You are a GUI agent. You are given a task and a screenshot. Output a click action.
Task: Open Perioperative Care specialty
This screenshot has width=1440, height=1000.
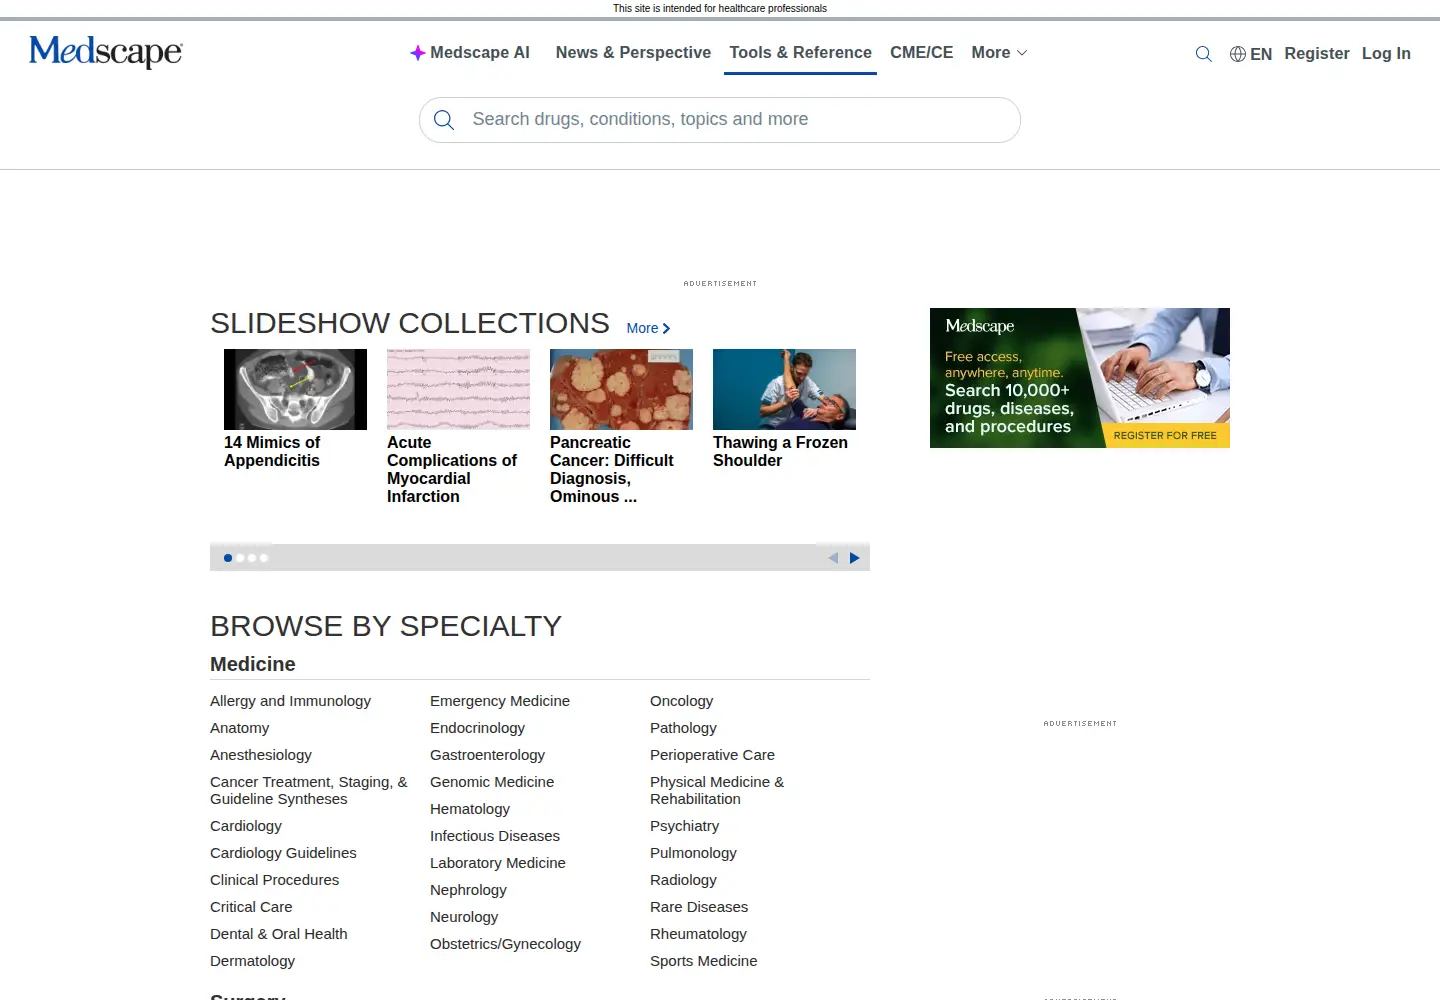(x=712, y=755)
